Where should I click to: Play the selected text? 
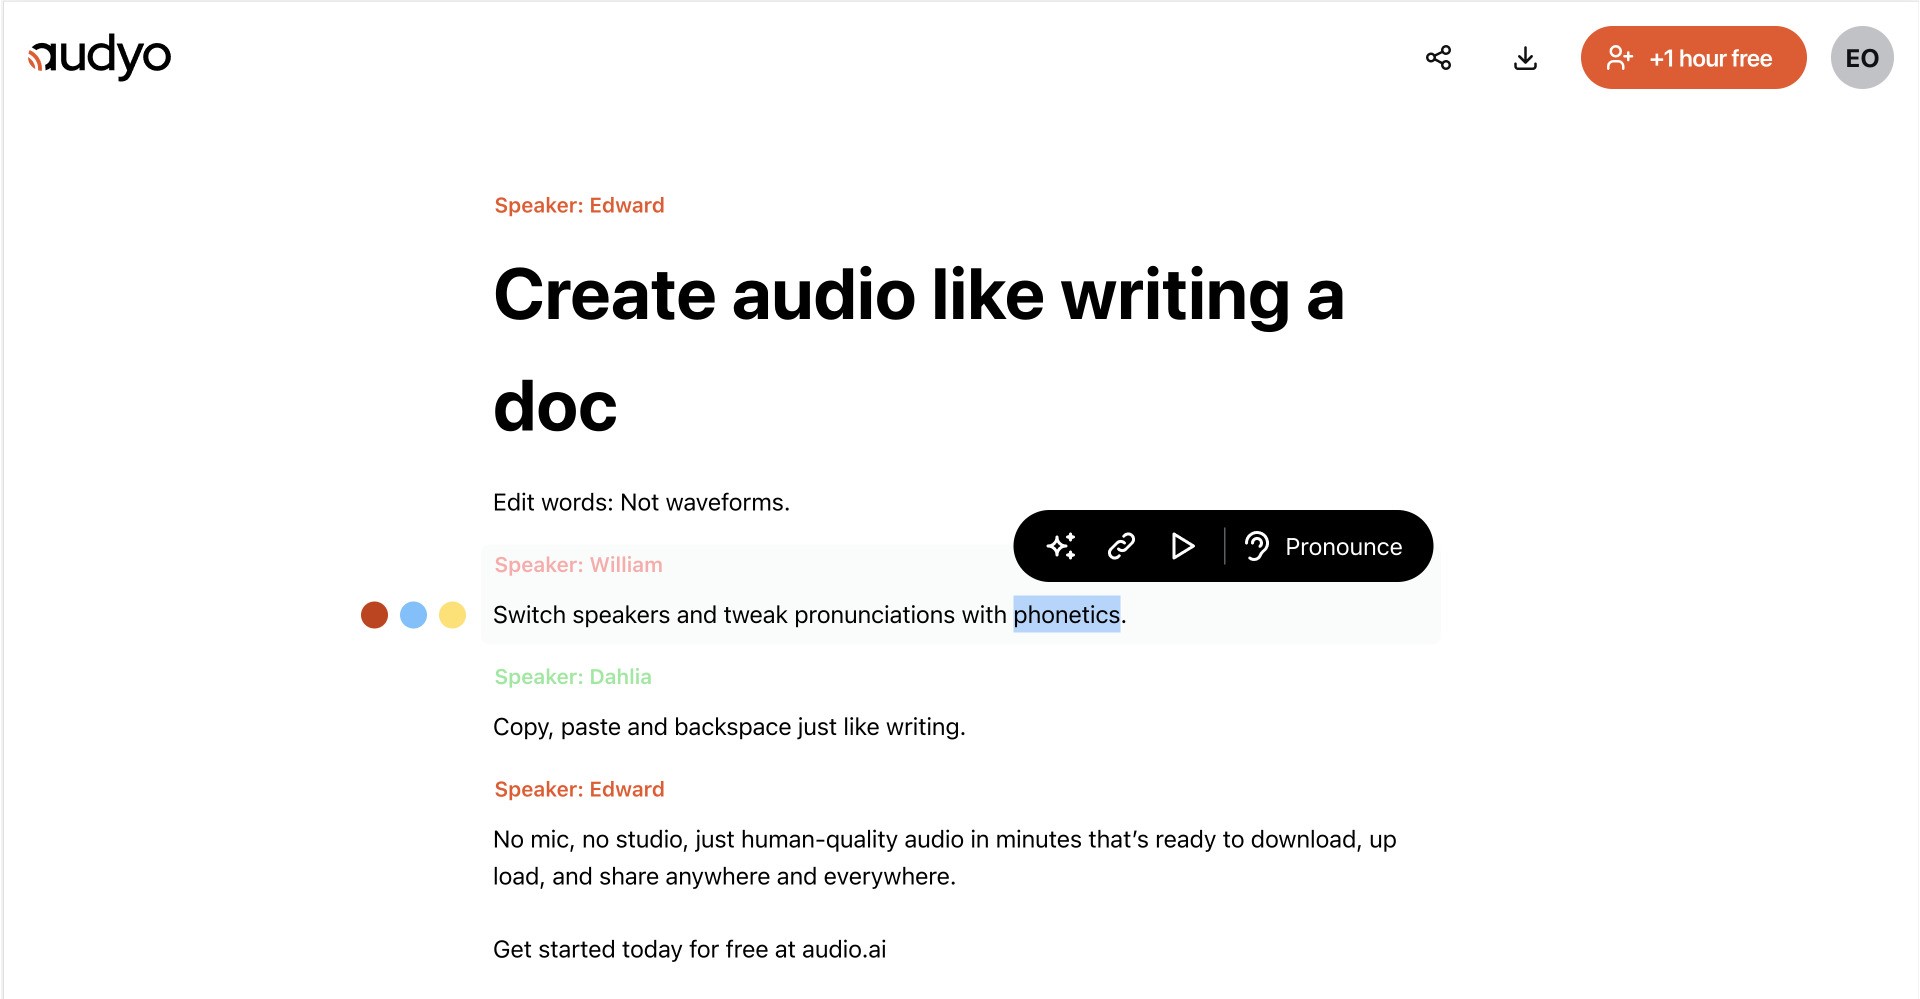(1183, 546)
